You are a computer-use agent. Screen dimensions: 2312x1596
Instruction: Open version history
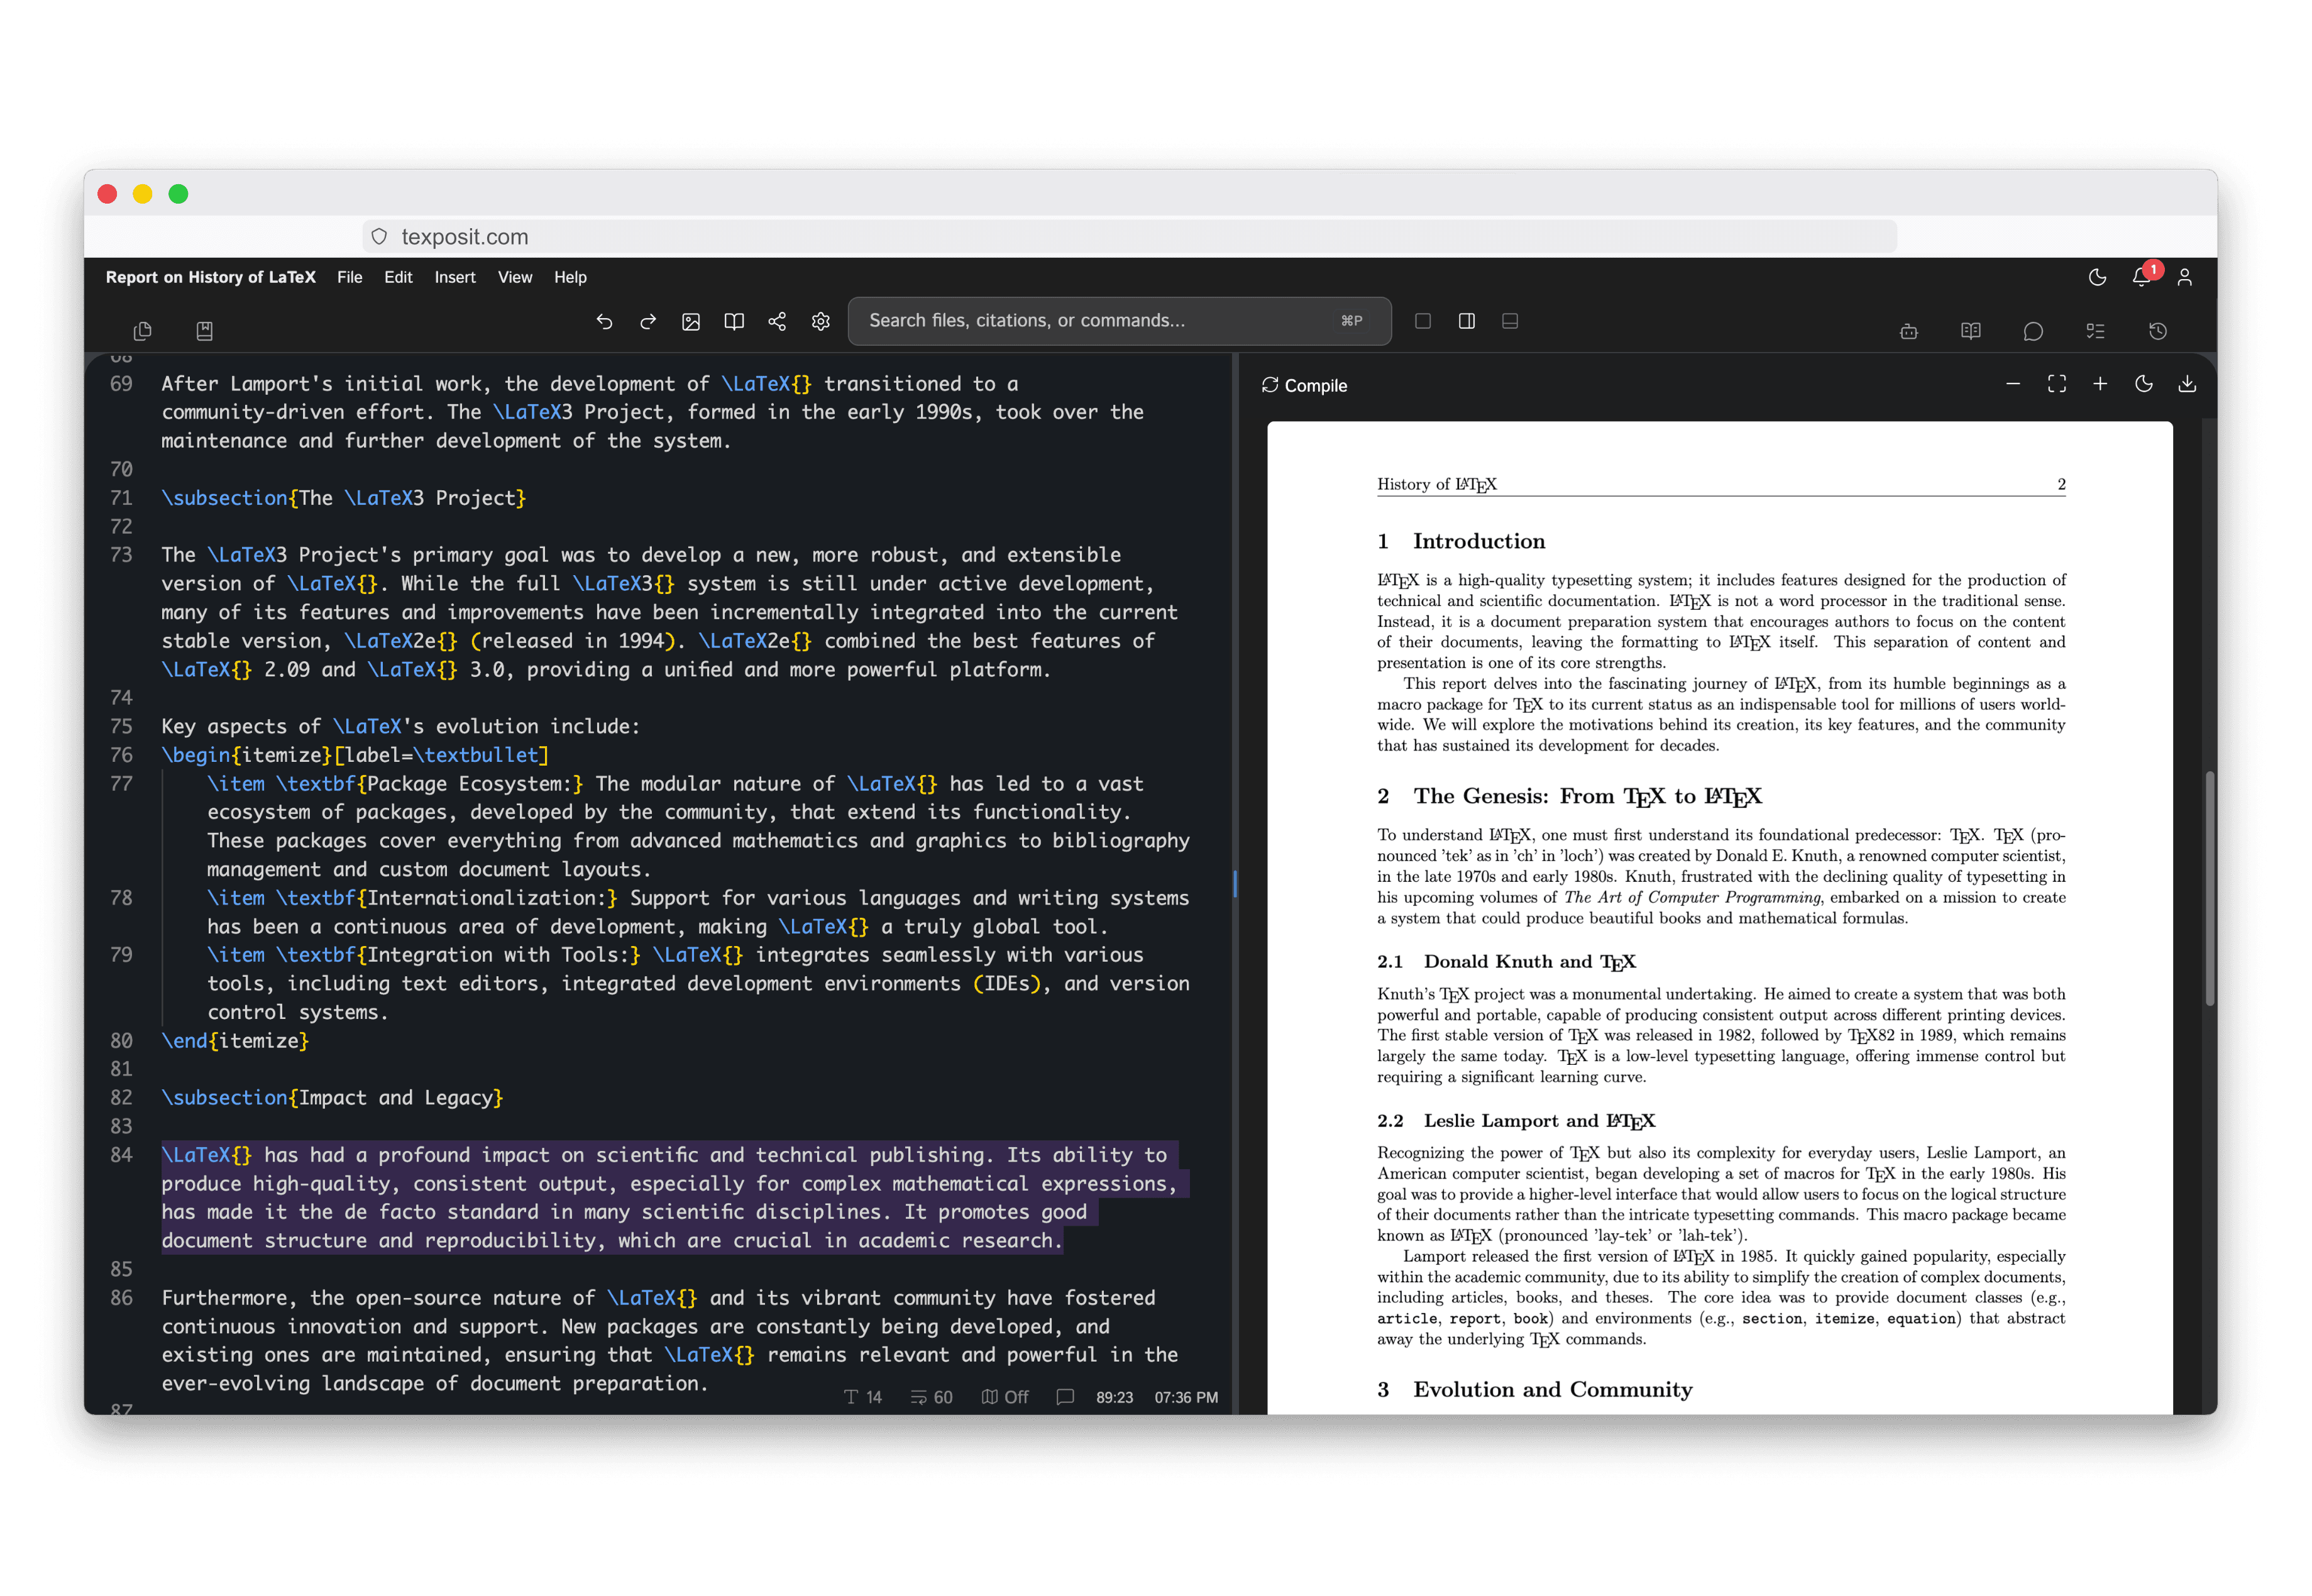point(2158,331)
